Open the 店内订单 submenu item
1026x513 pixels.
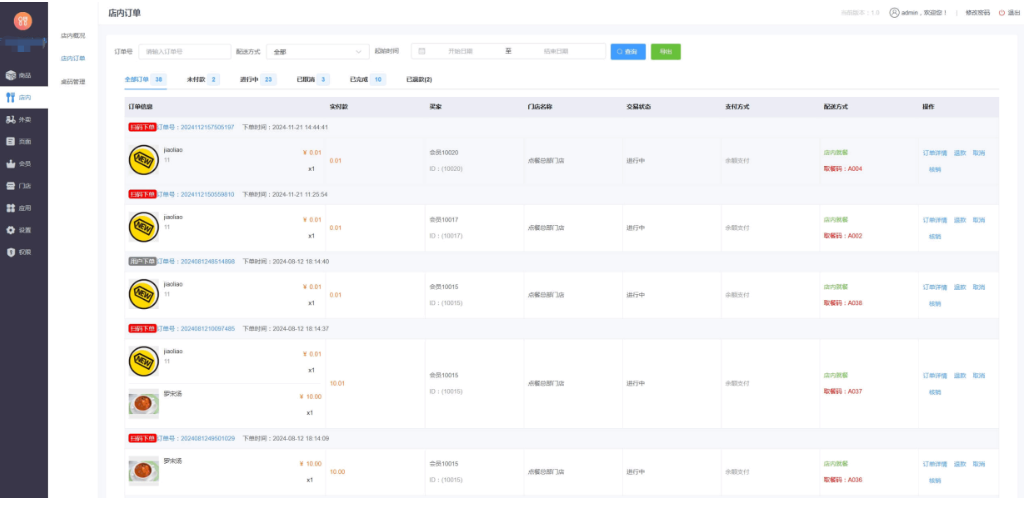[73, 58]
